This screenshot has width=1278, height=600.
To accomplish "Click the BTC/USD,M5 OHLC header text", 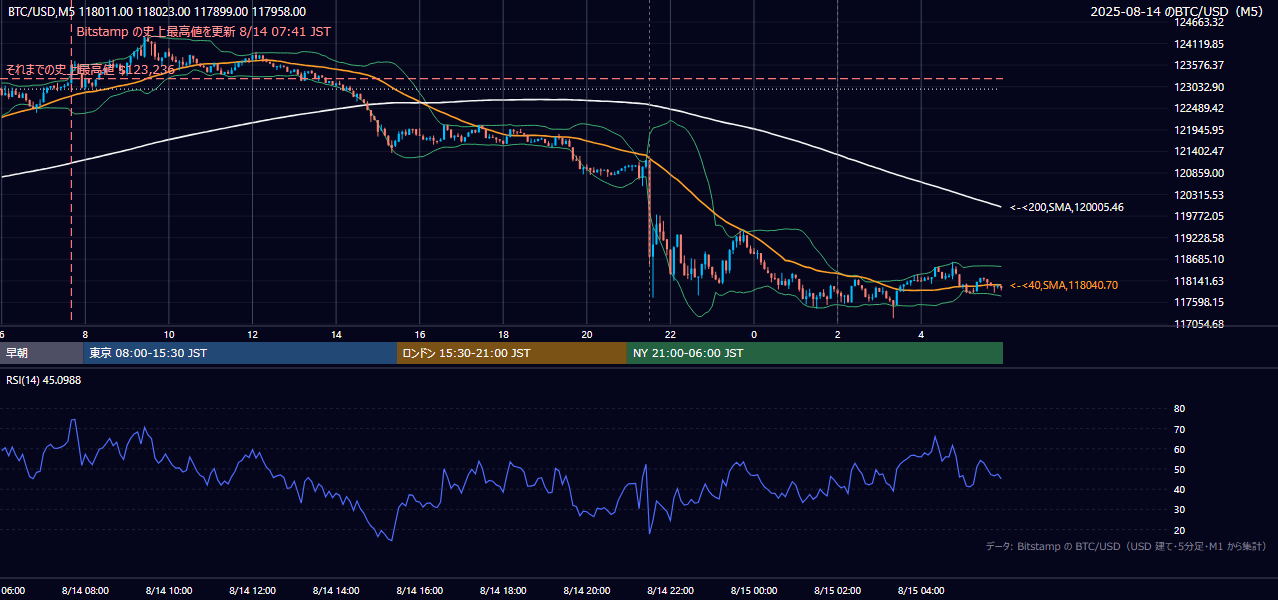I will tap(157, 12).
